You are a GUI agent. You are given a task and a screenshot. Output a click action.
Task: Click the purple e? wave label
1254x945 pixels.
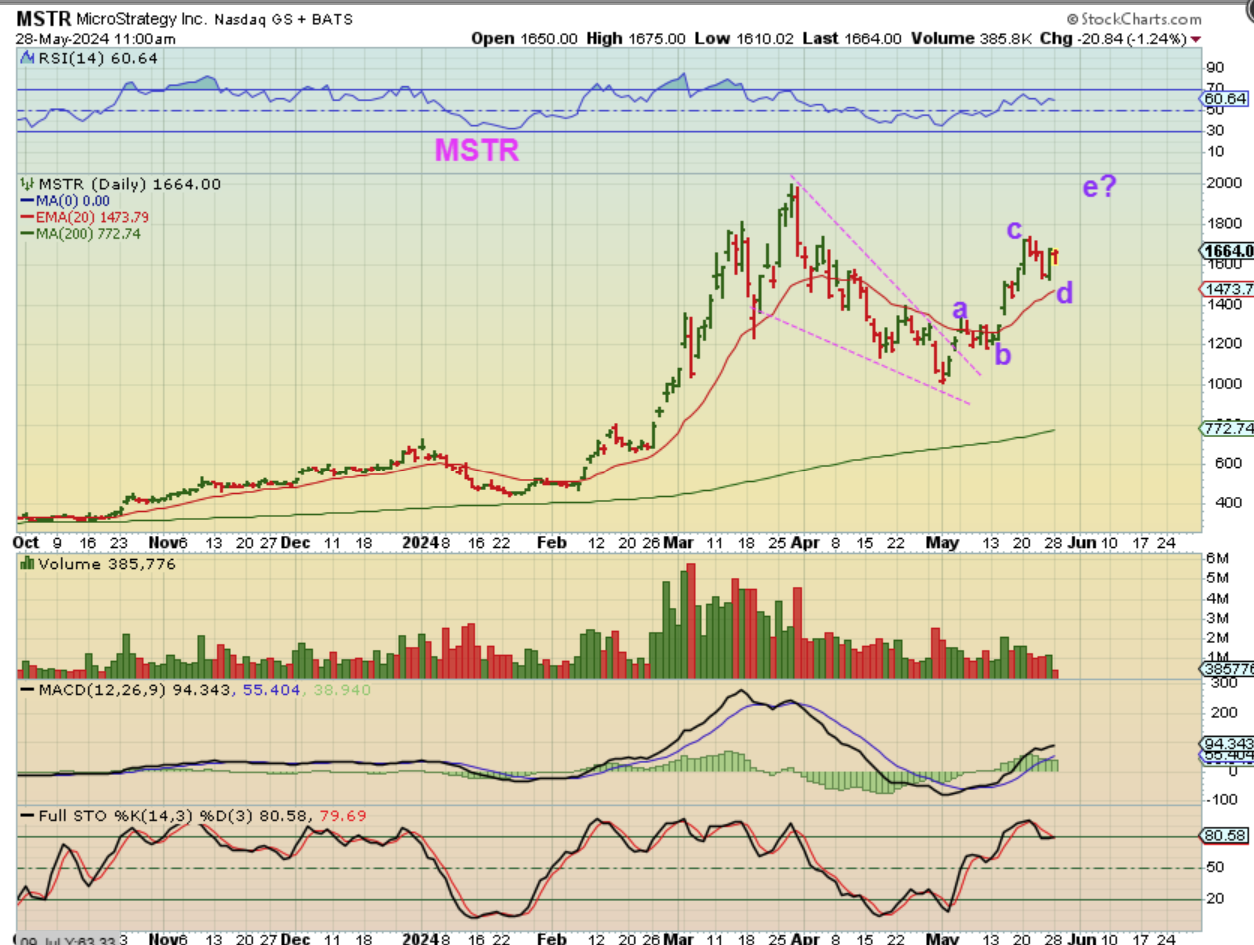coord(1099,186)
